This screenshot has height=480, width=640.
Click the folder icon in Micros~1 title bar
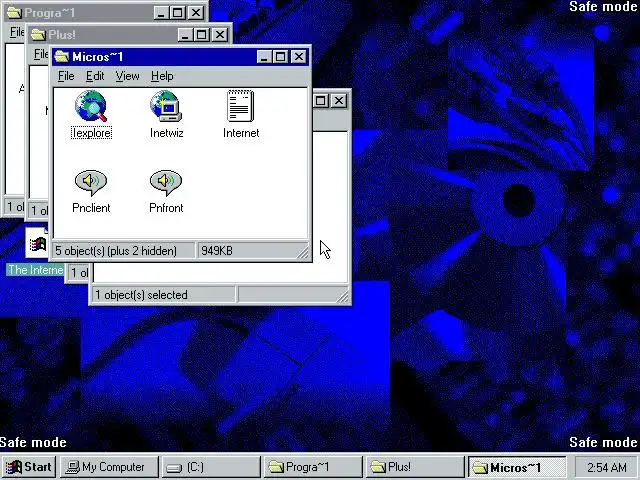[x=62, y=56]
